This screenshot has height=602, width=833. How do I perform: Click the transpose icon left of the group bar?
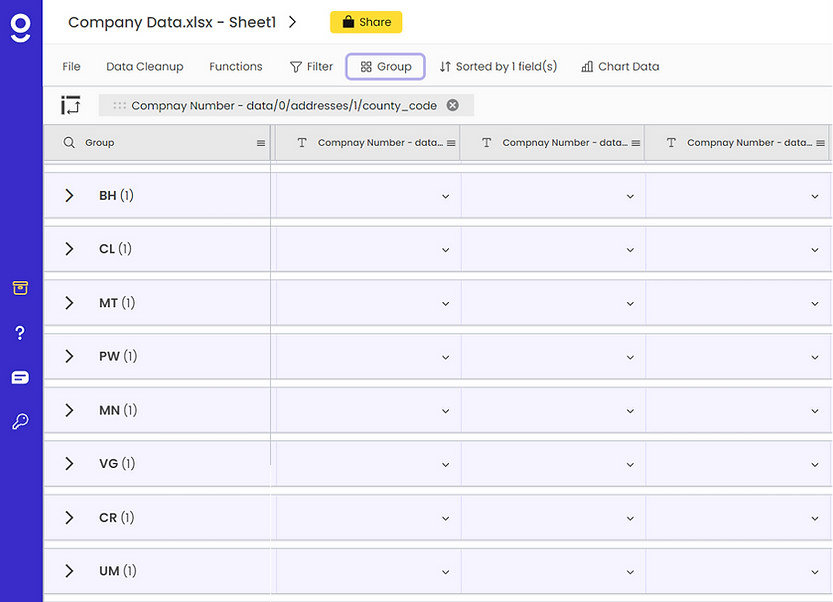pyautogui.click(x=70, y=104)
